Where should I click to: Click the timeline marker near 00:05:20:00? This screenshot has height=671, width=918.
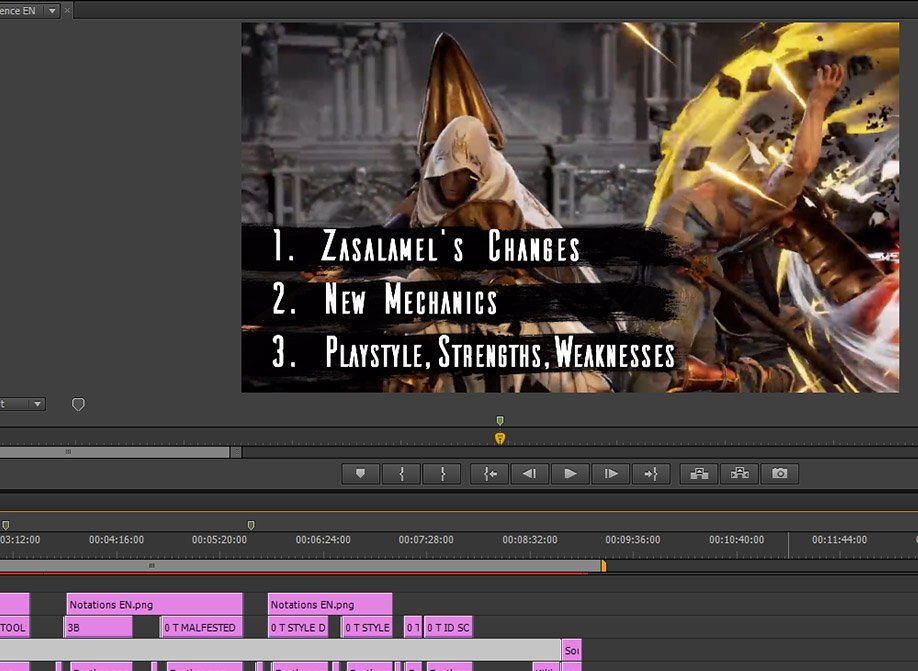coord(251,525)
